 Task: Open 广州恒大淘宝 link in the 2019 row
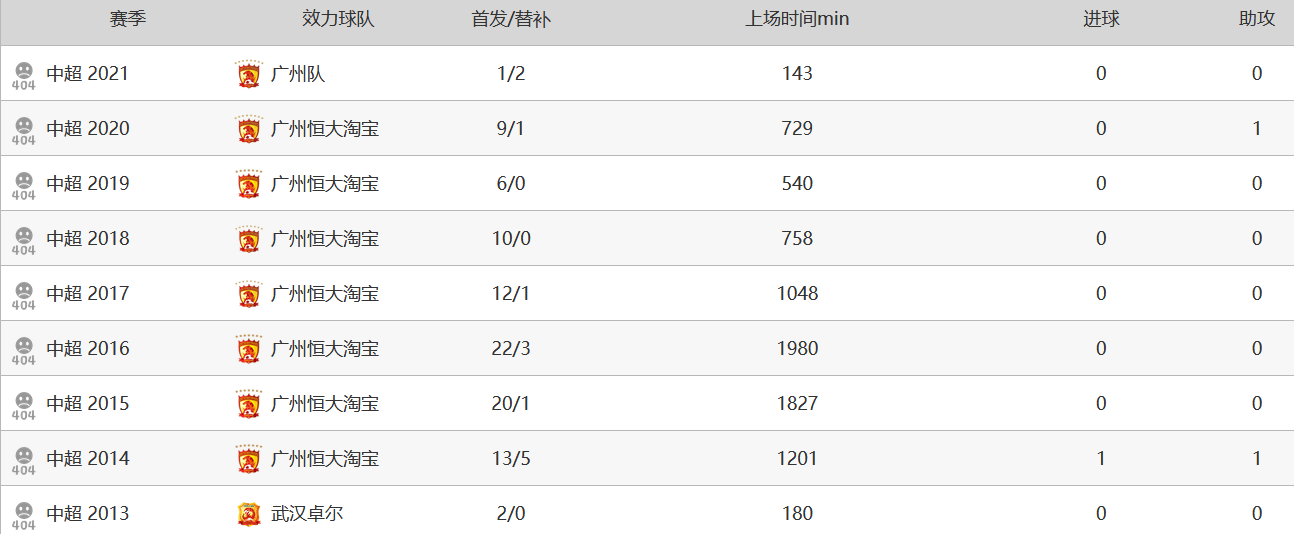tap(325, 184)
